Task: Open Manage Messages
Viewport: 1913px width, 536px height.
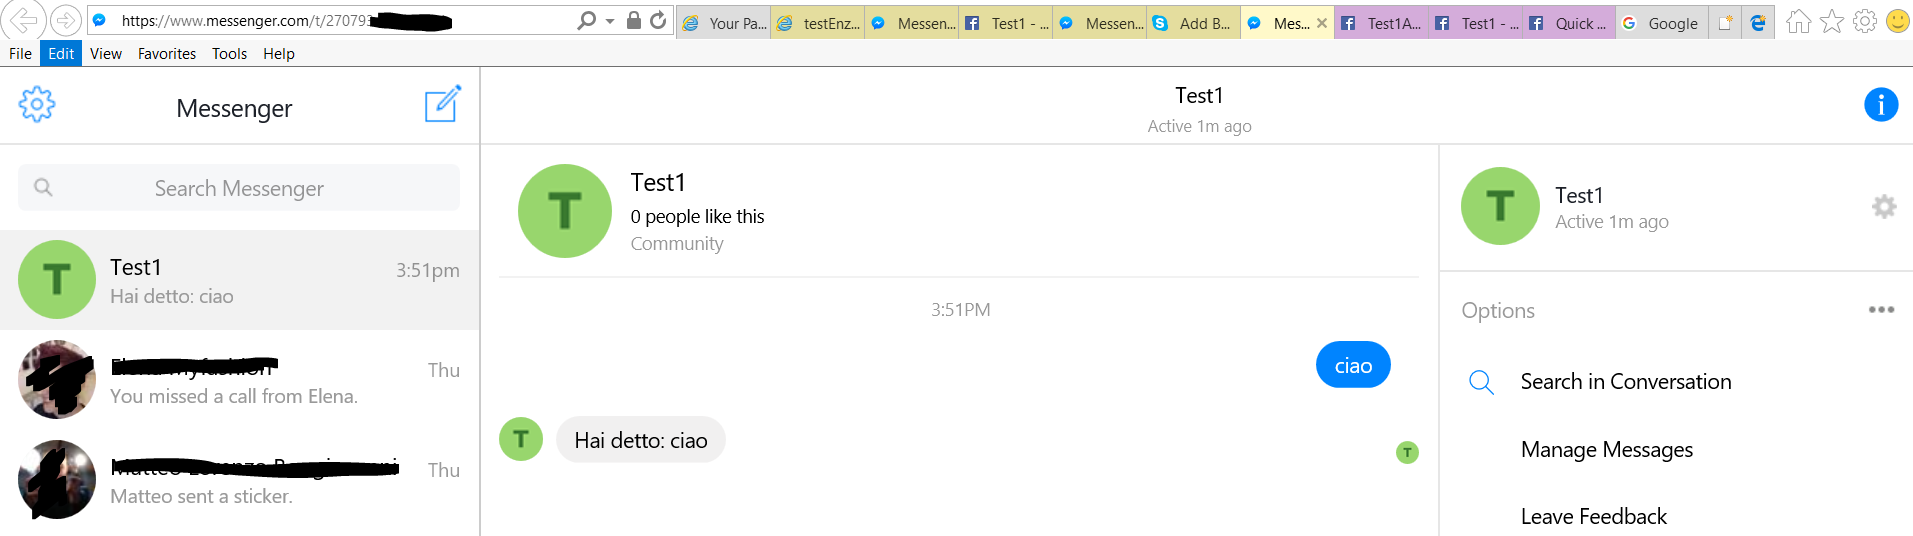Action: click(x=1606, y=450)
